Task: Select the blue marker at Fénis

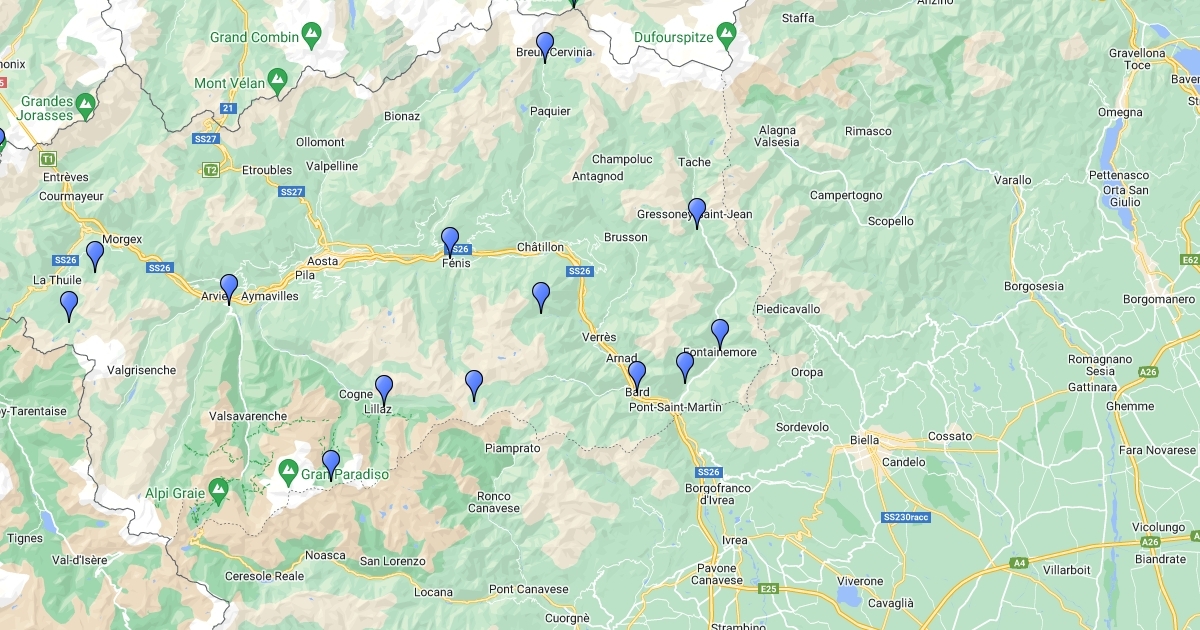Action: pos(450,242)
